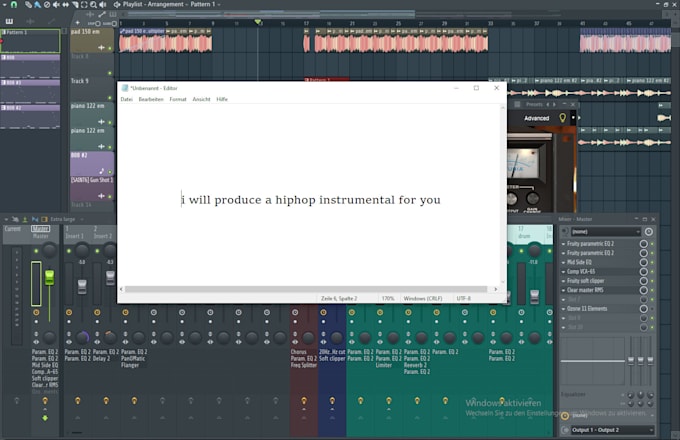Select the Slip tool in Playlist toolbar
The width and height of the screenshot is (680, 440).
[65, 4]
